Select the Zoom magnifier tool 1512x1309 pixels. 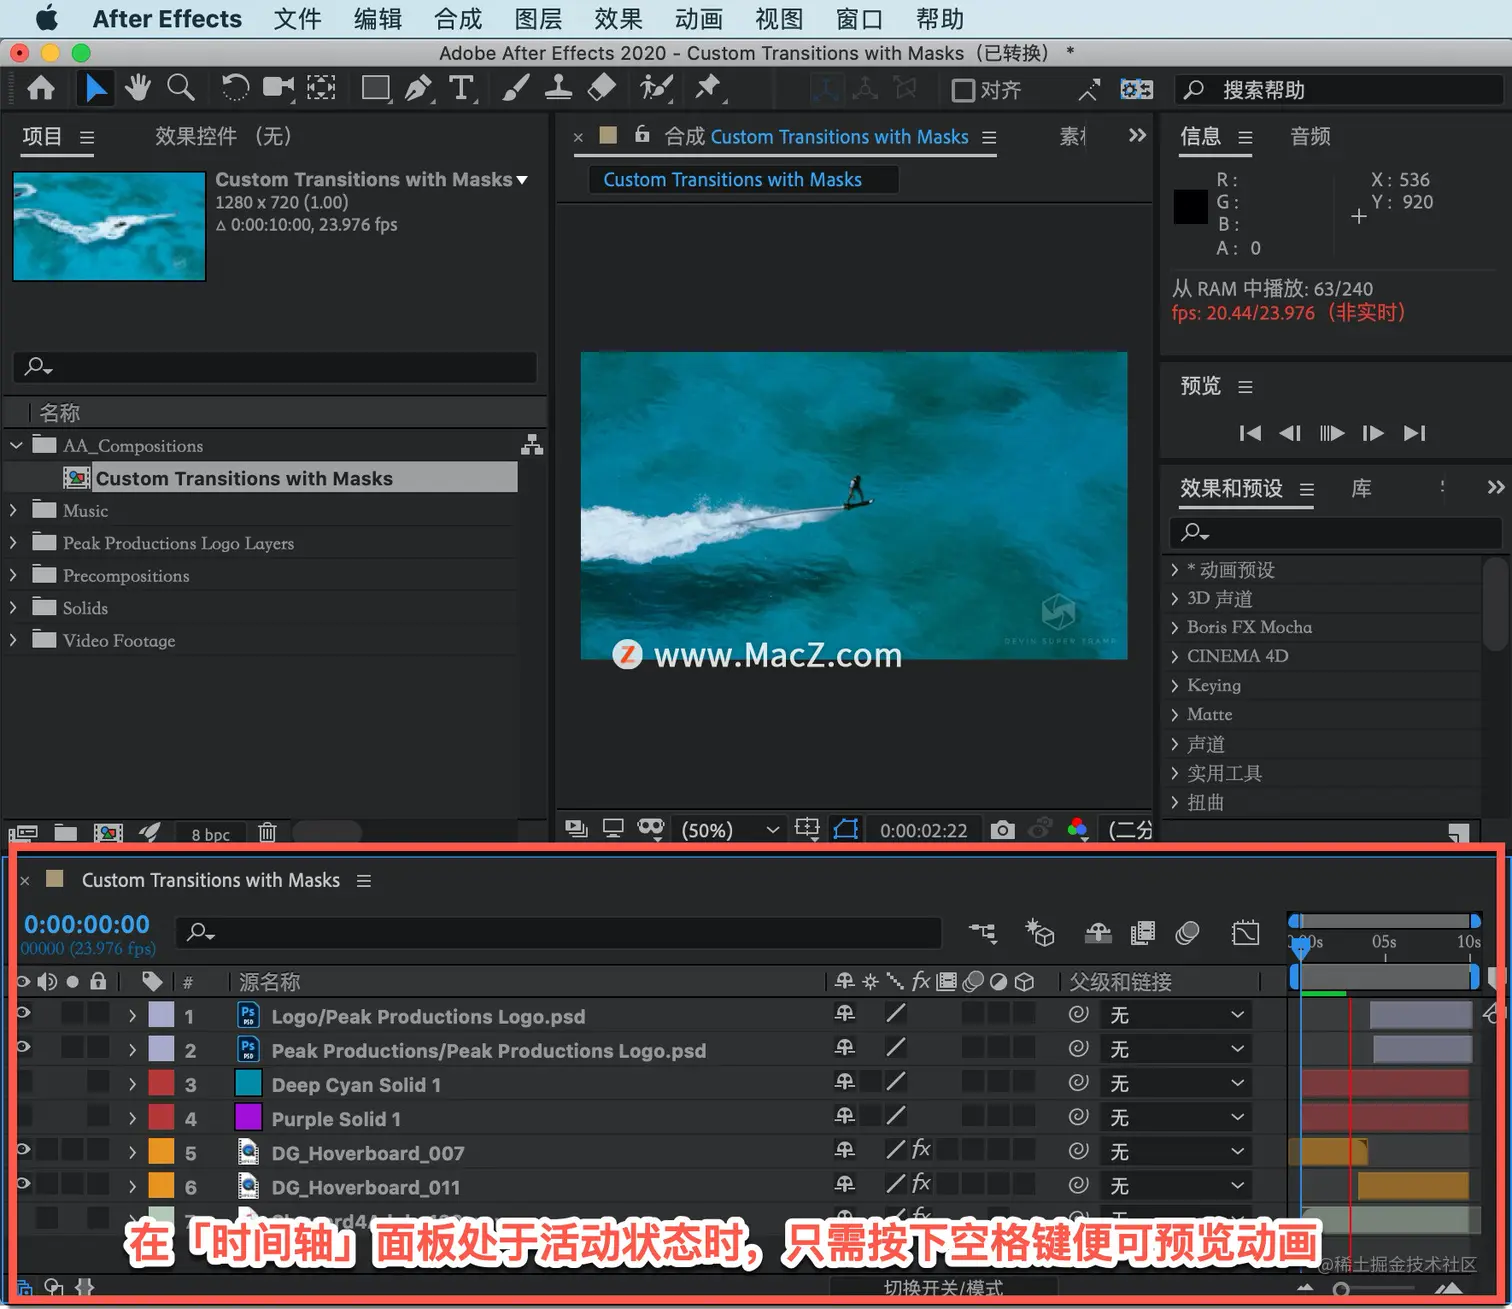[181, 89]
